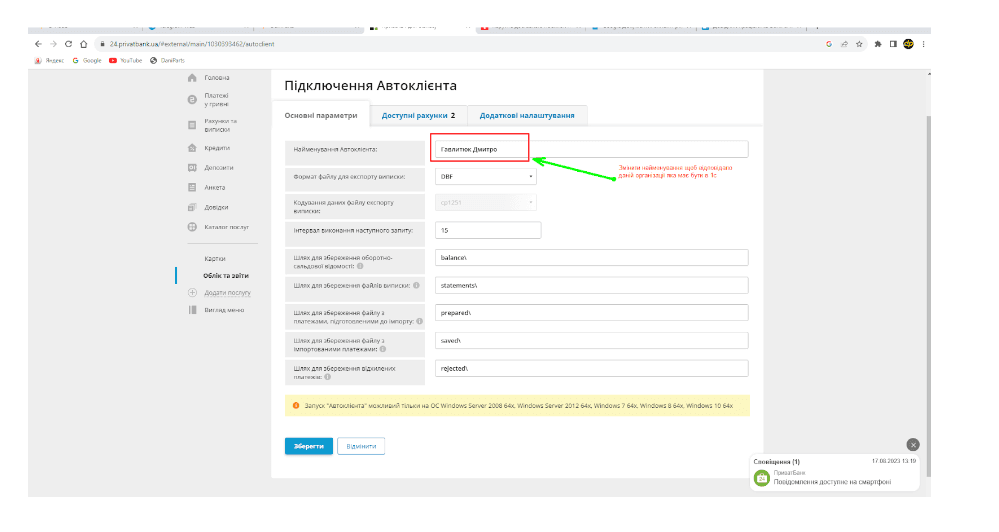Click the Додати послугу plus icon
The height and width of the screenshot is (532, 999).
pyautogui.click(x=192, y=292)
